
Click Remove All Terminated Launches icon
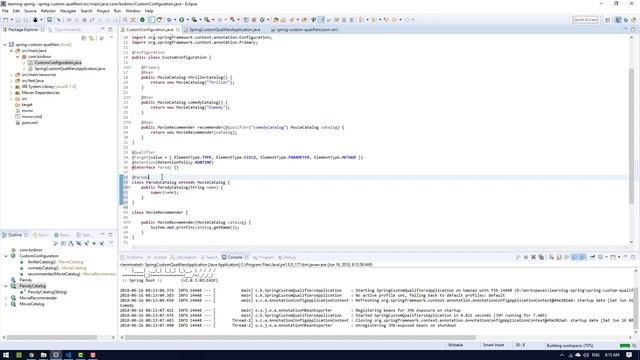[x=541, y=257]
